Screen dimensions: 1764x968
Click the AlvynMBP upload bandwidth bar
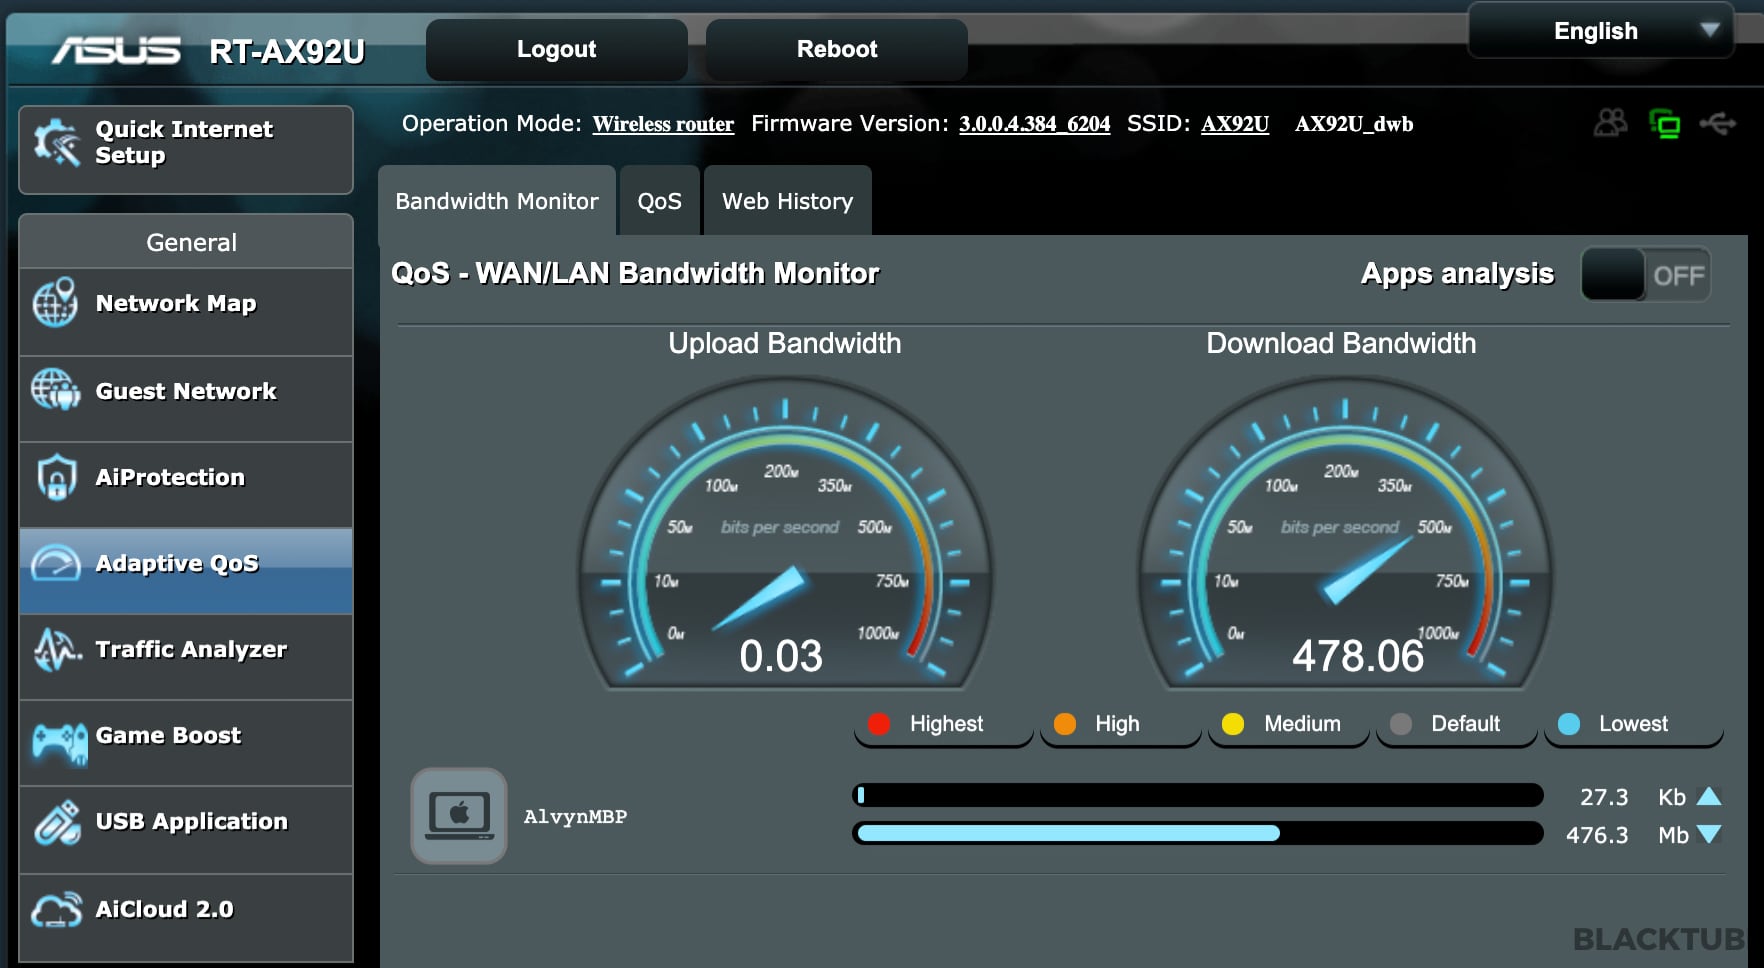pyautogui.click(x=1198, y=796)
